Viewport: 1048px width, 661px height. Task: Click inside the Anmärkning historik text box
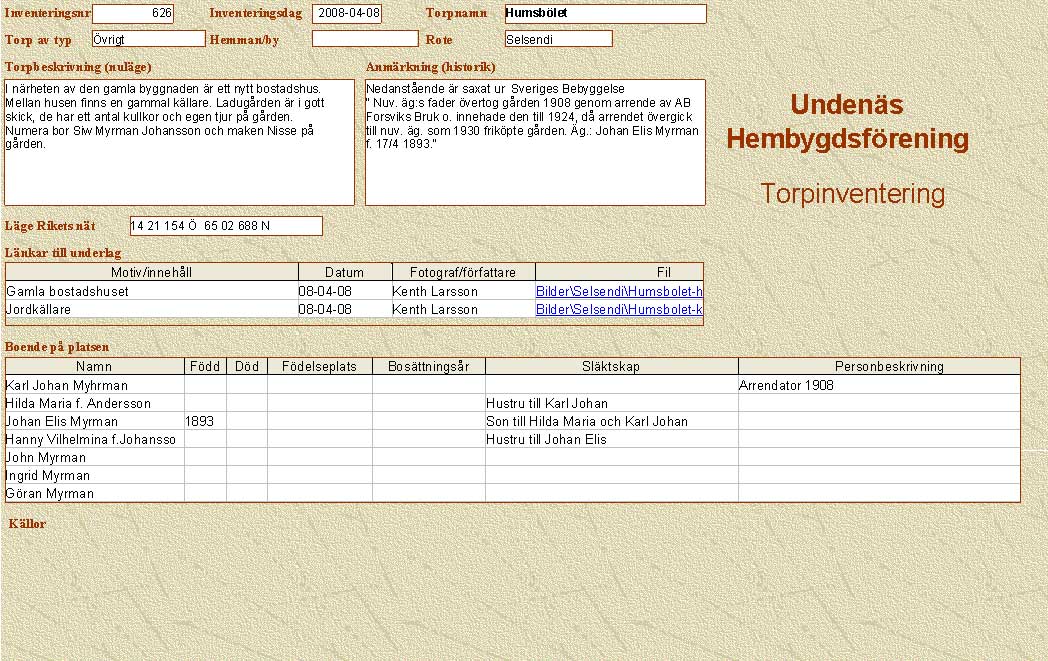pyautogui.click(x=534, y=142)
